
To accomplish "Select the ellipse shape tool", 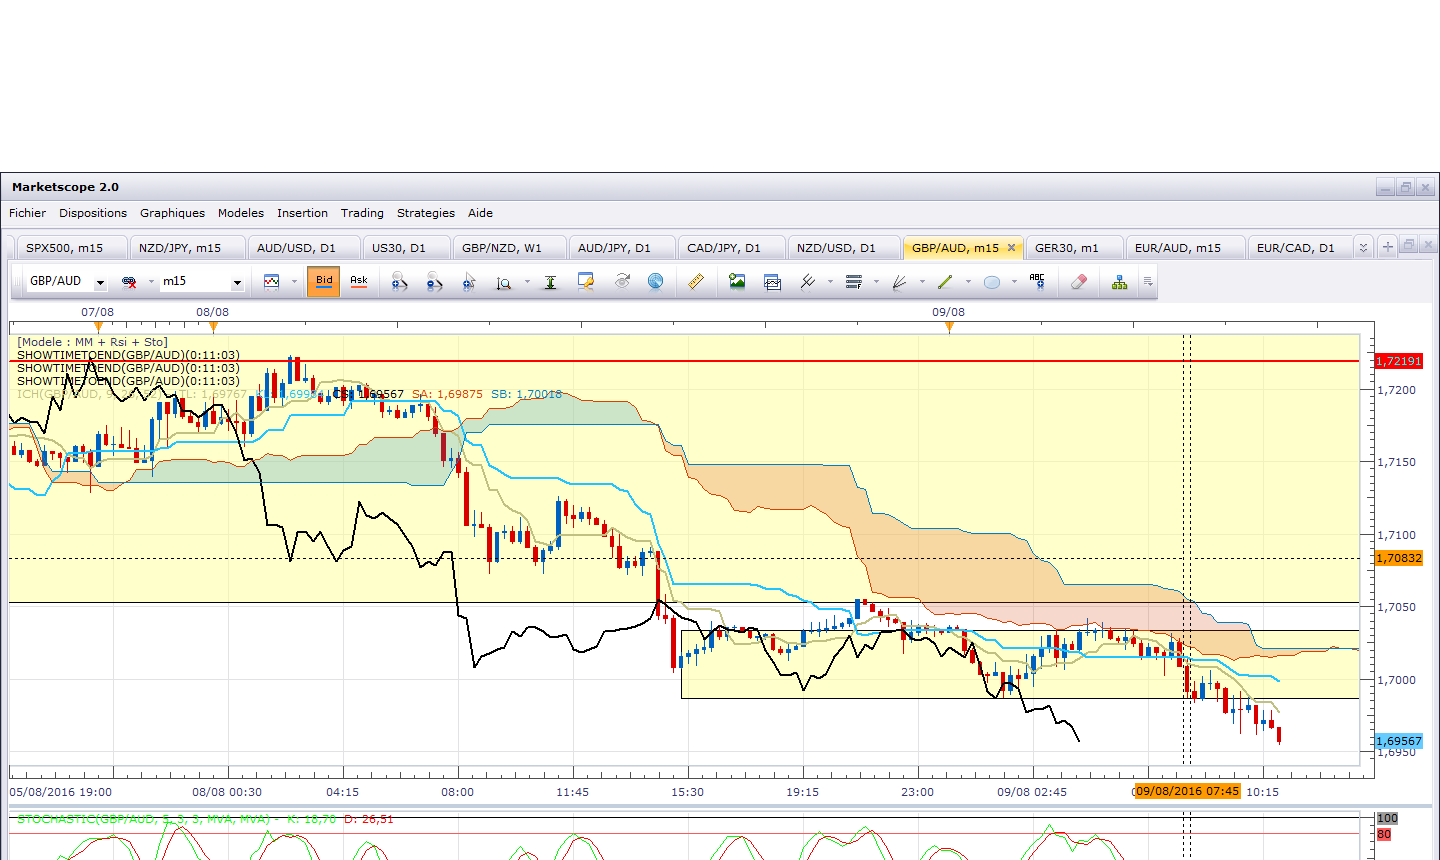I will click(x=992, y=282).
